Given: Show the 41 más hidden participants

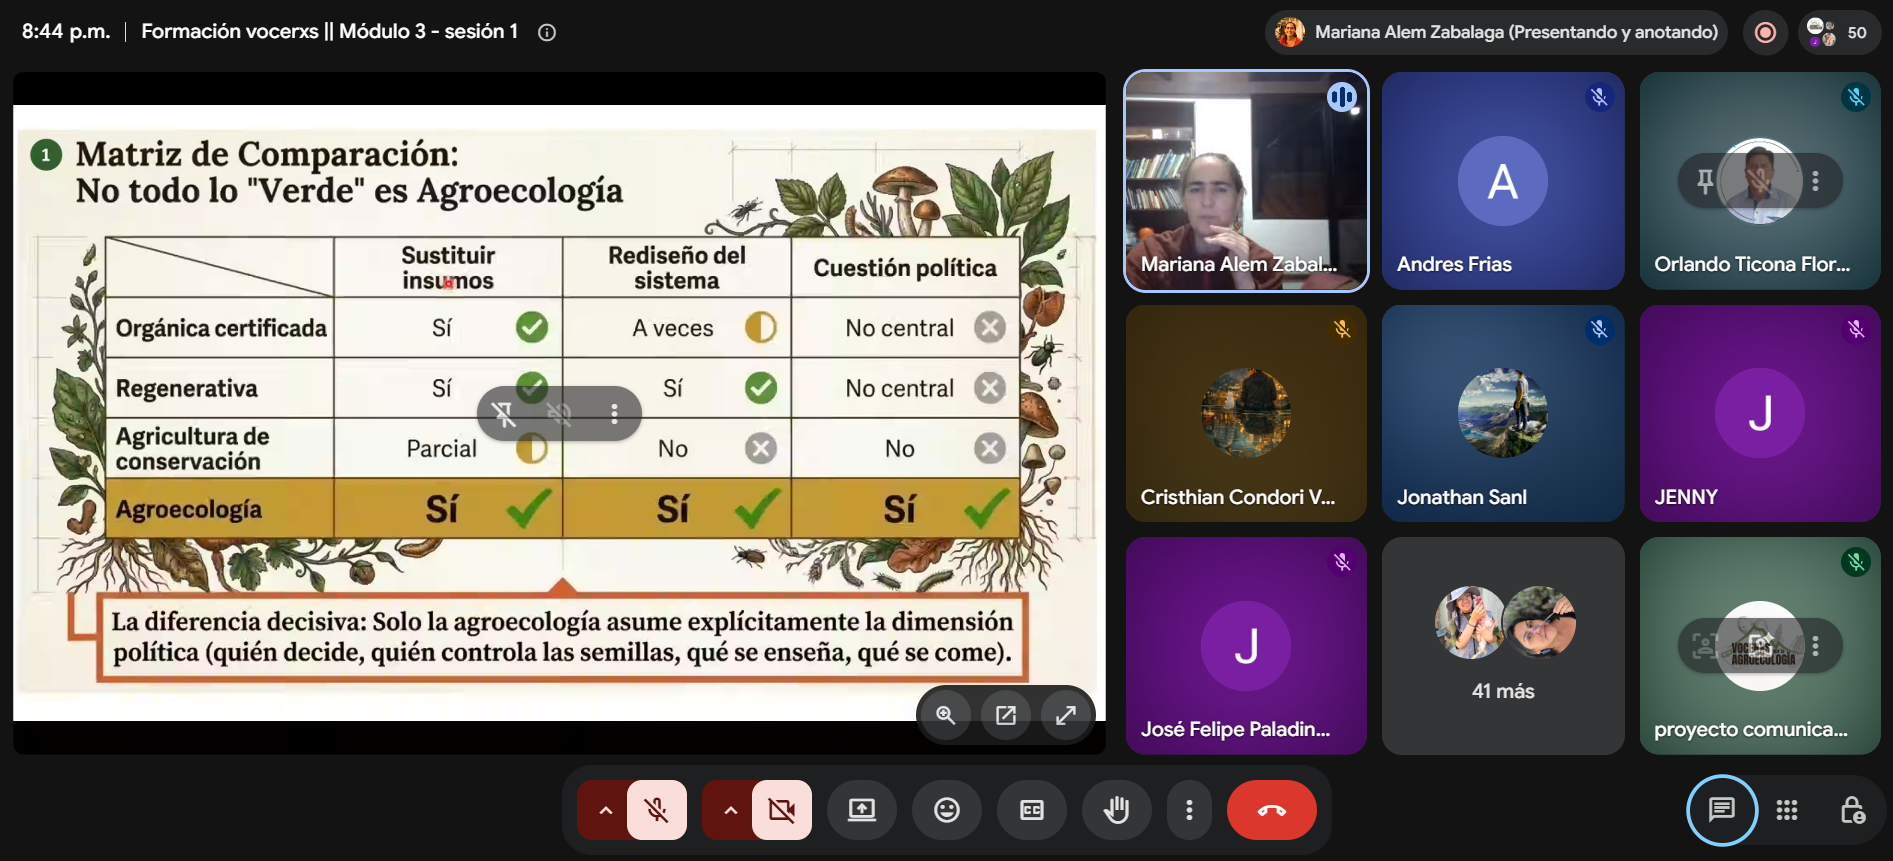Looking at the screenshot, I should click(1503, 646).
